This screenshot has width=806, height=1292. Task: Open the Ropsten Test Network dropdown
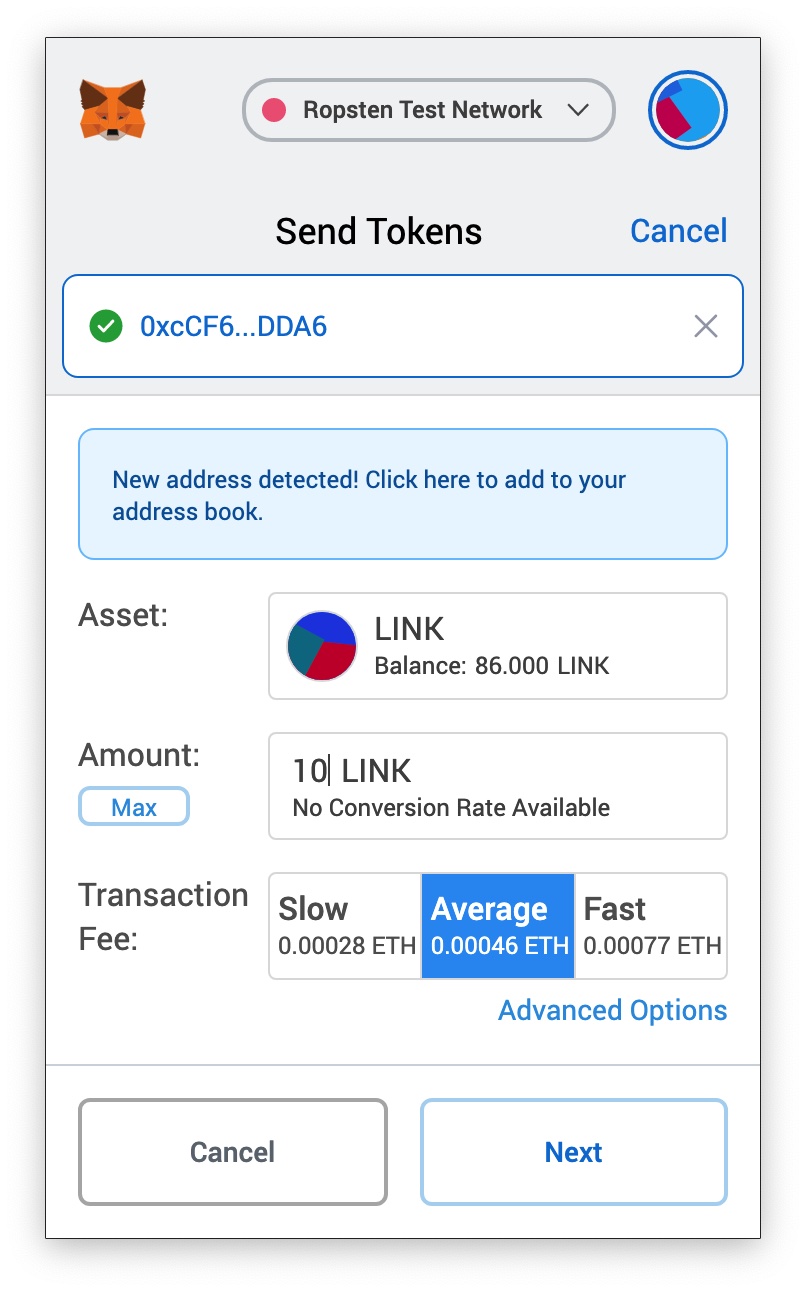click(428, 110)
